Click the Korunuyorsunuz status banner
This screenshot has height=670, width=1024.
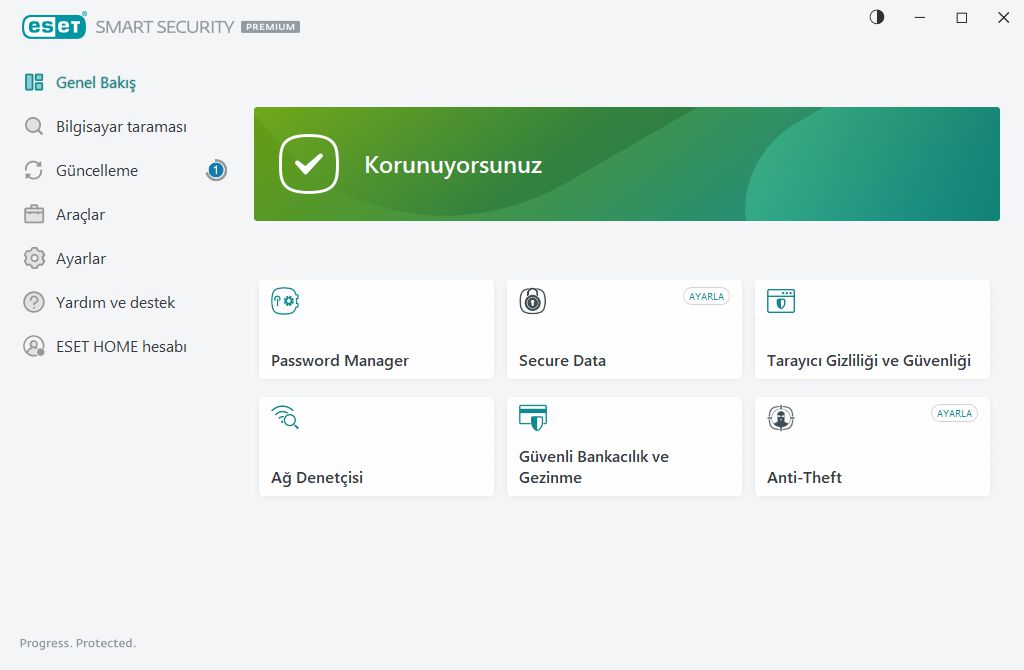626,164
